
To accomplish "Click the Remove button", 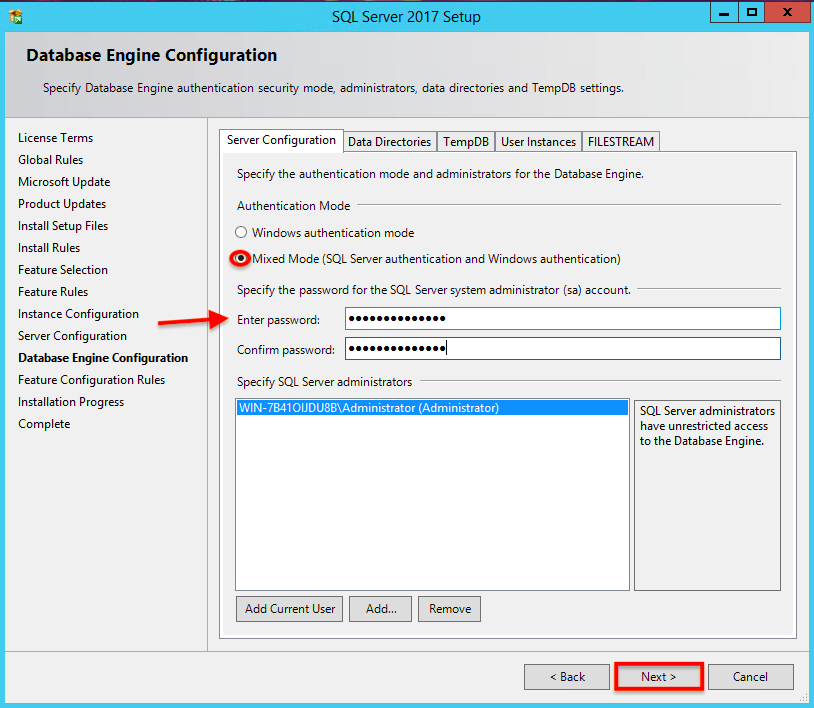I will pyautogui.click(x=450, y=609).
